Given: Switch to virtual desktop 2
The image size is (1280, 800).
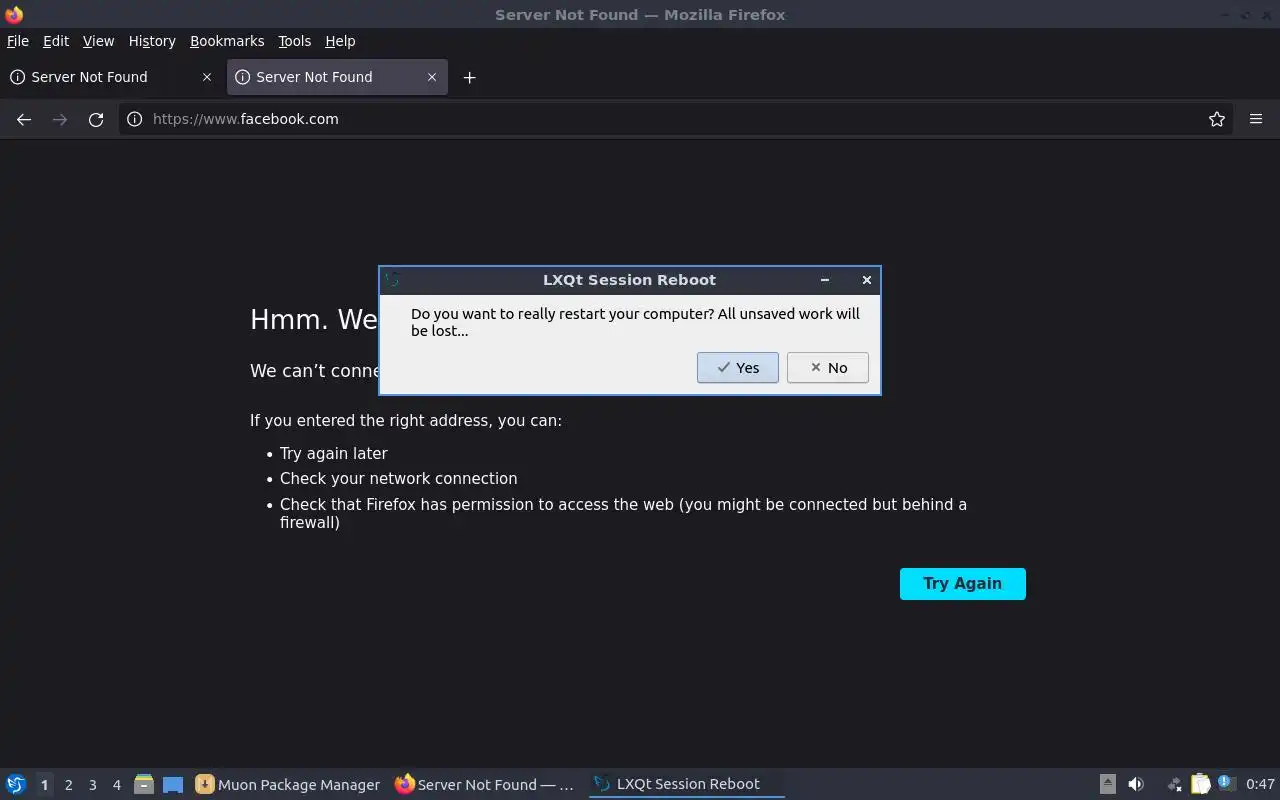Looking at the screenshot, I should click(x=68, y=785).
